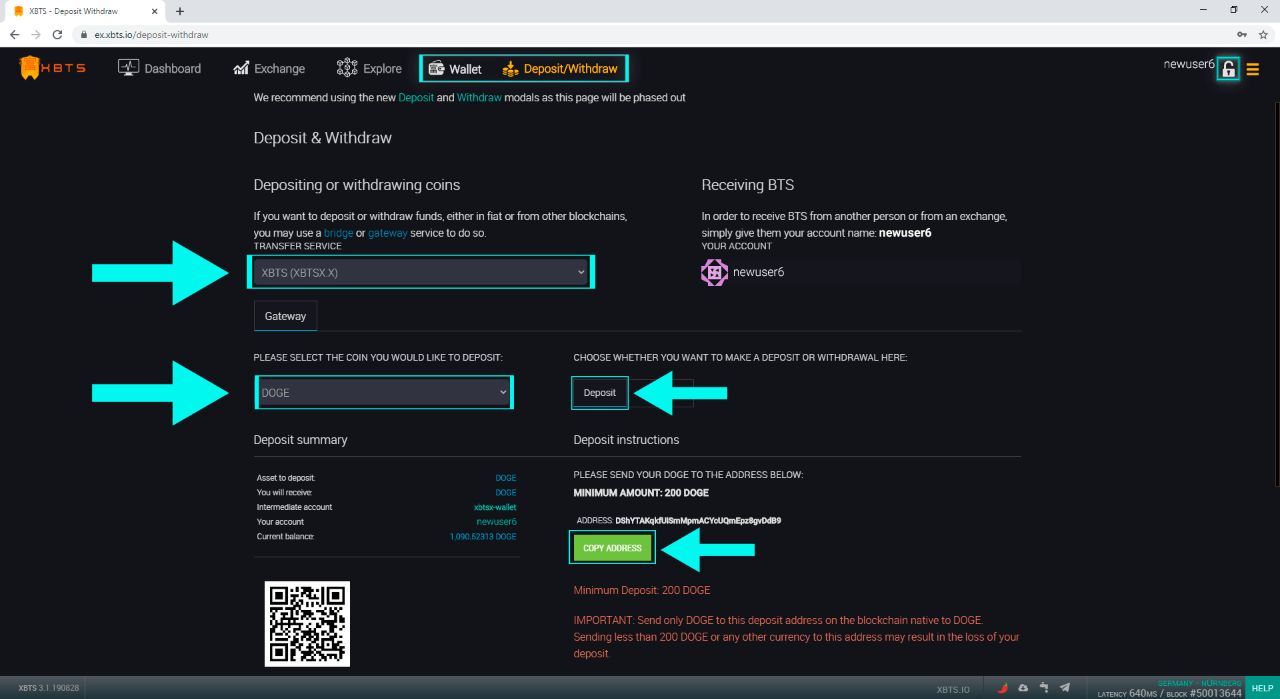This screenshot has height=699, width=1280.
Task: Open a new browser tab
Action: [180, 11]
